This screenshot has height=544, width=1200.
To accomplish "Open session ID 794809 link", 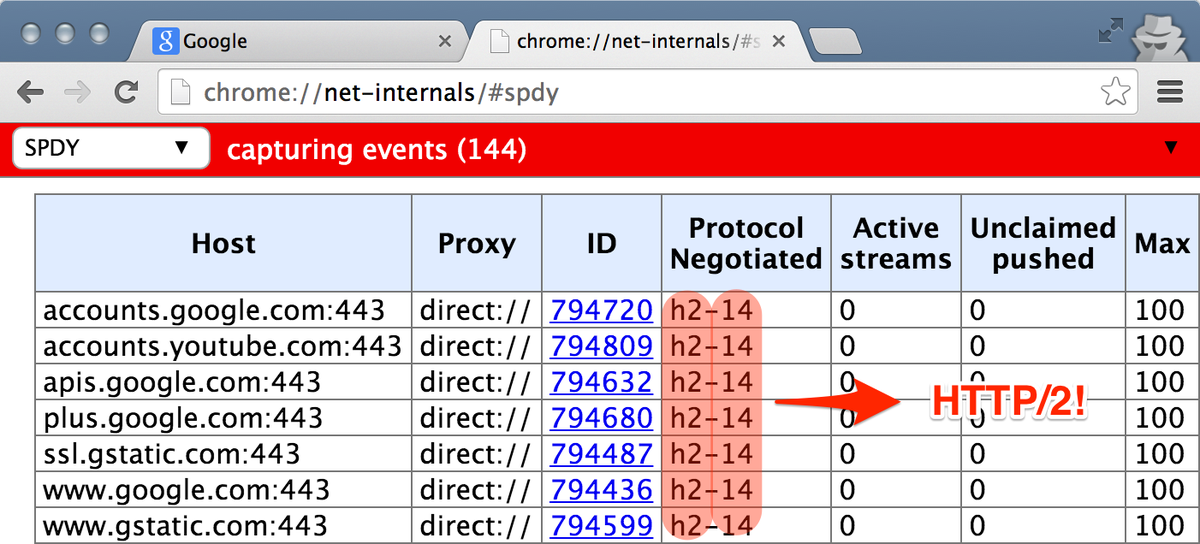I will [x=601, y=346].
